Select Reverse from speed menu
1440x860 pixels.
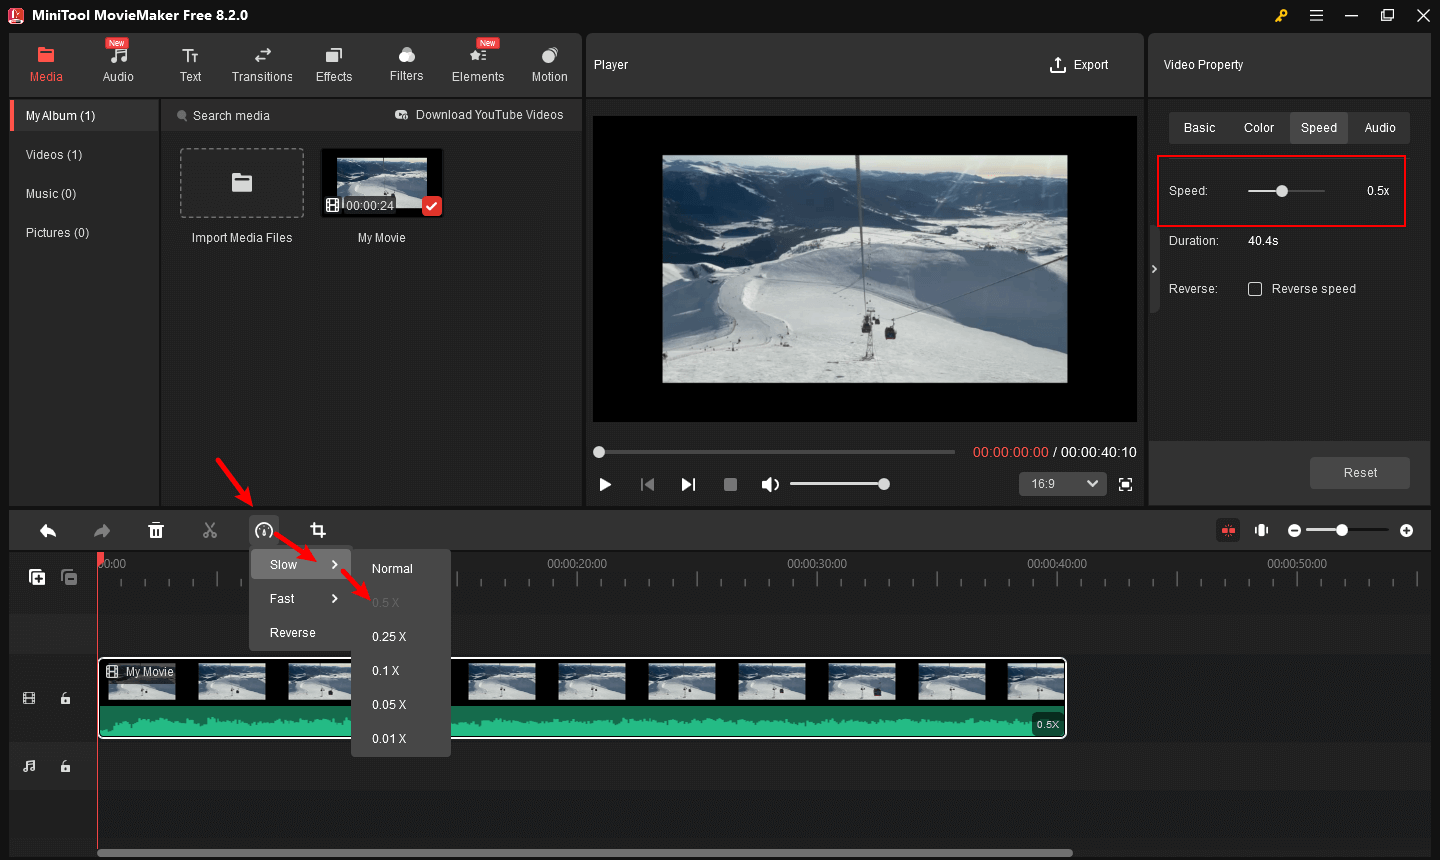(301, 633)
